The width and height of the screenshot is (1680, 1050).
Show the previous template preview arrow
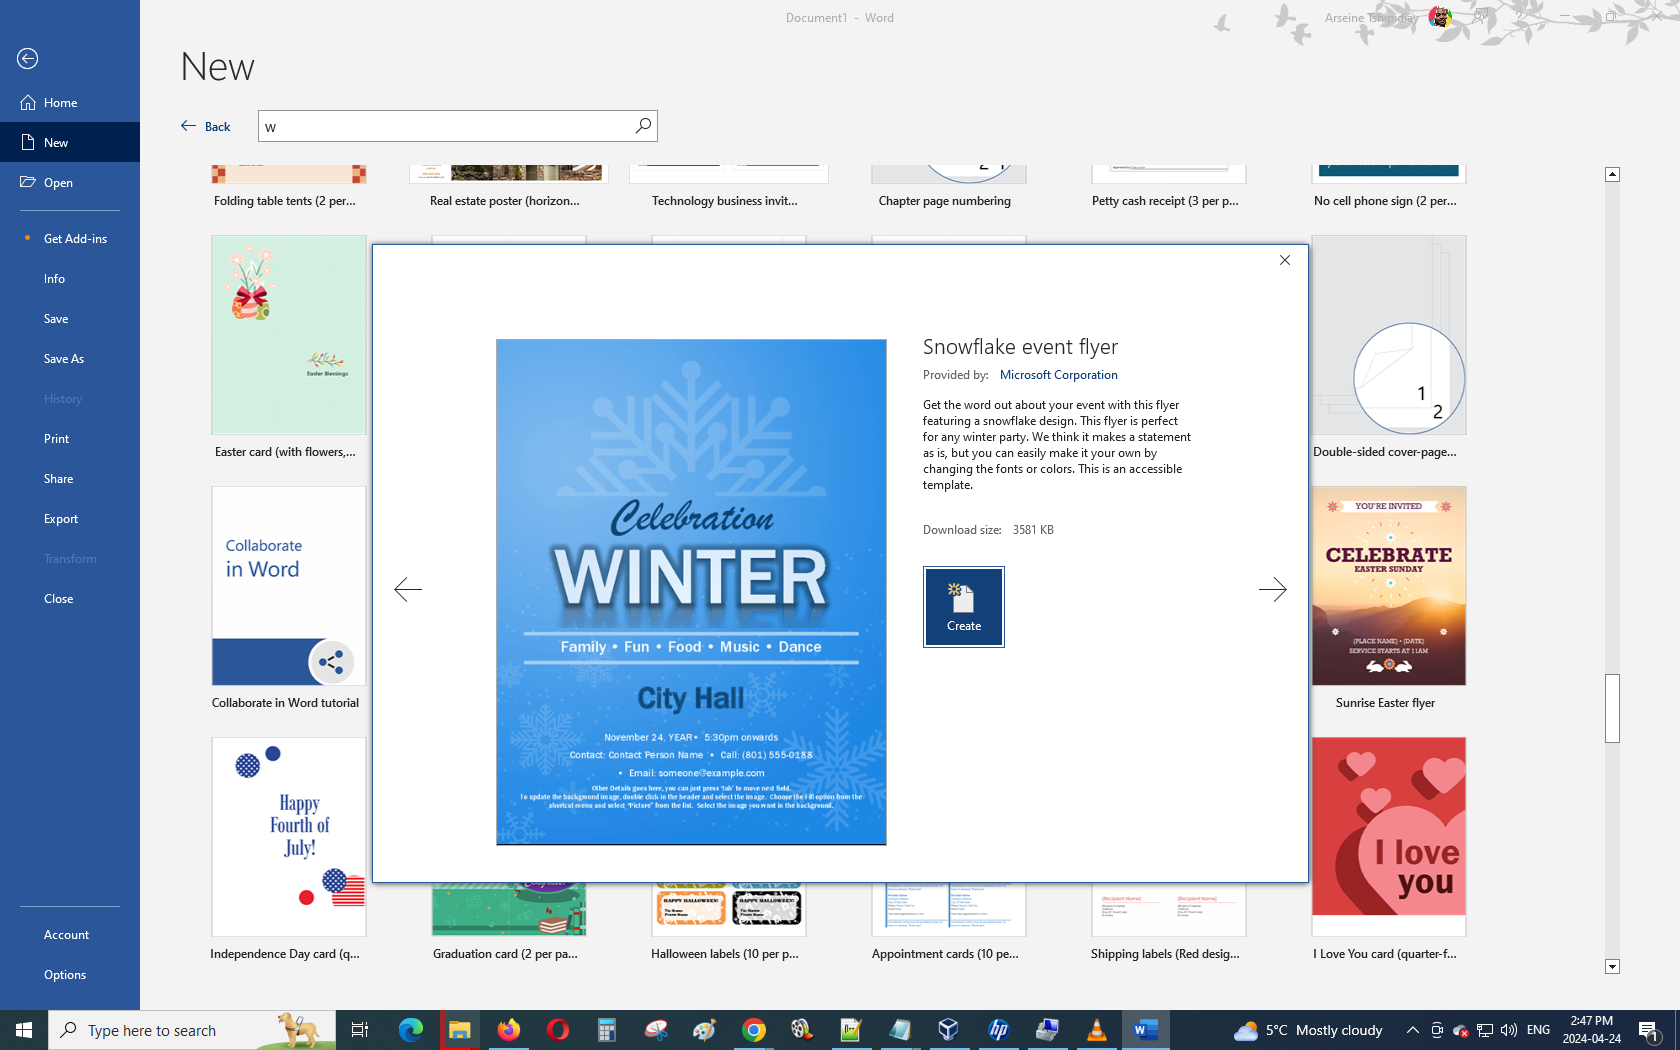(x=408, y=590)
